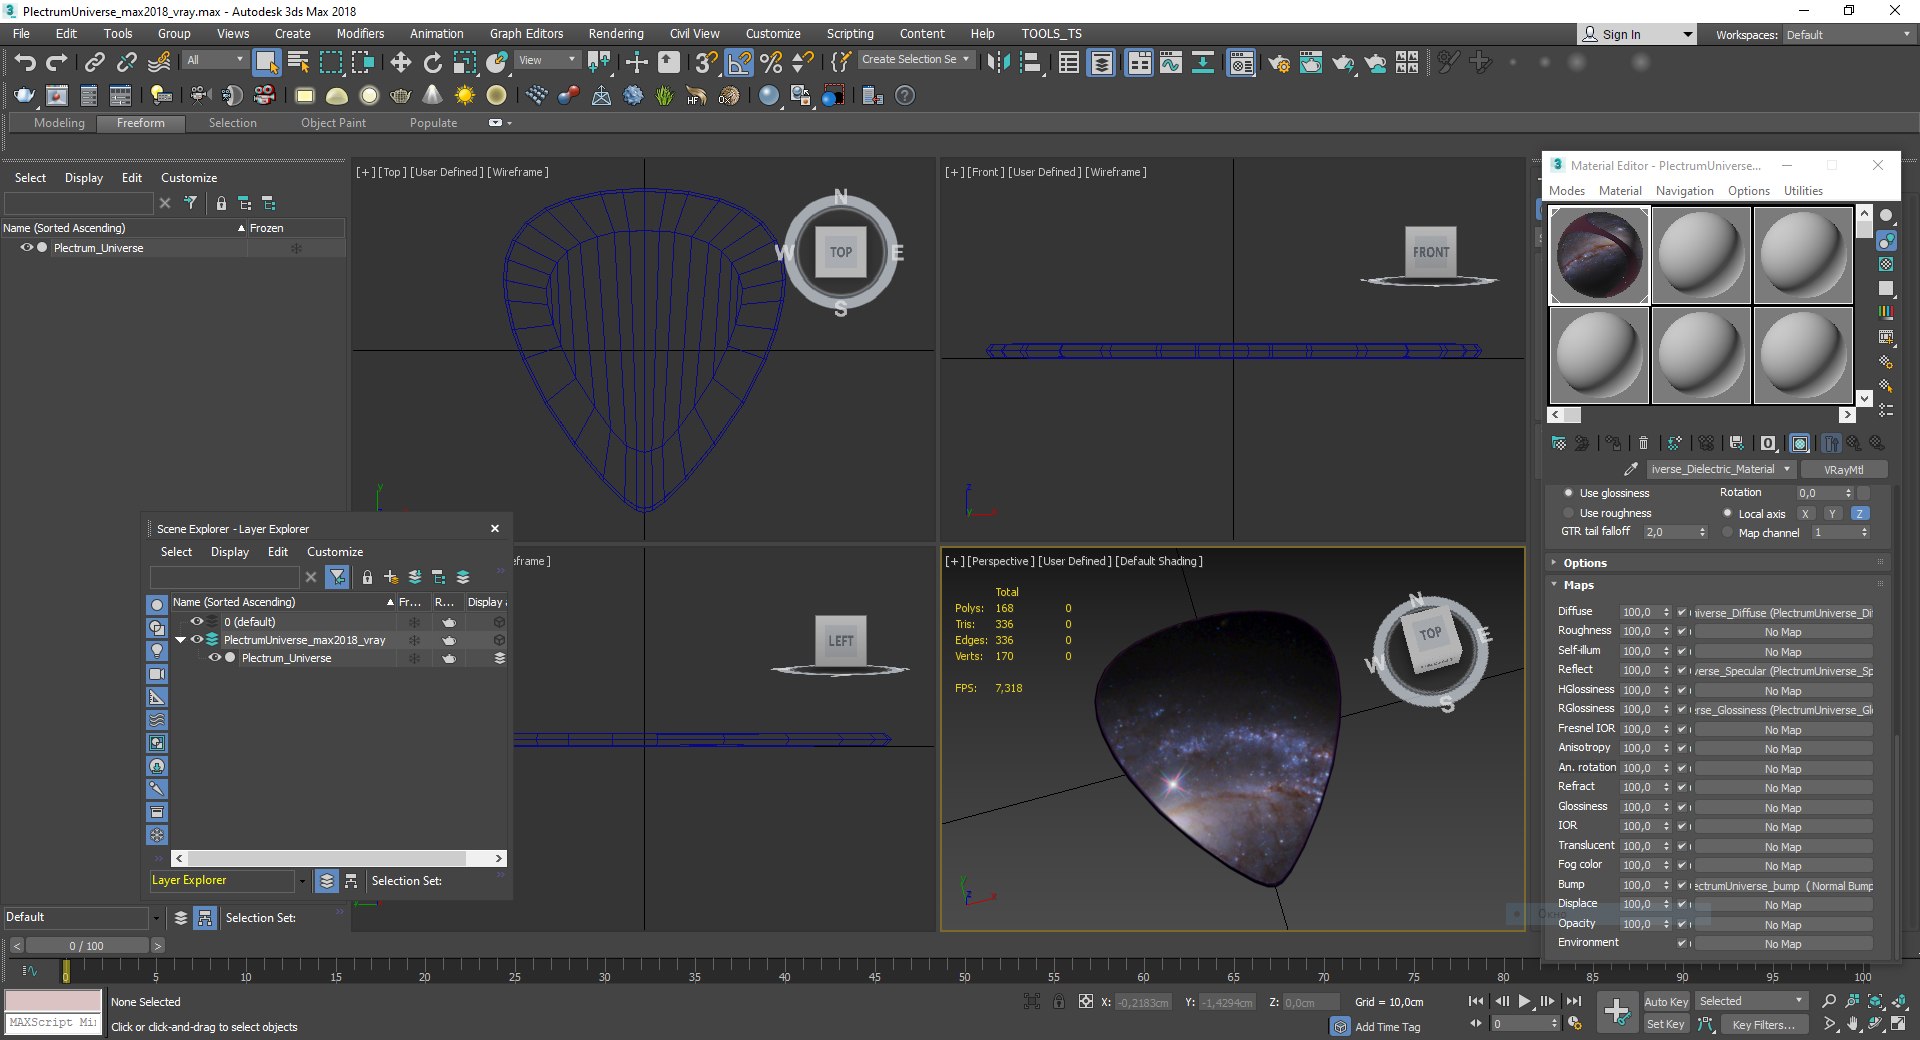Screen dimensions: 1920x1040
Task: Open Navigation menu in Material Editor
Action: click(x=1684, y=191)
